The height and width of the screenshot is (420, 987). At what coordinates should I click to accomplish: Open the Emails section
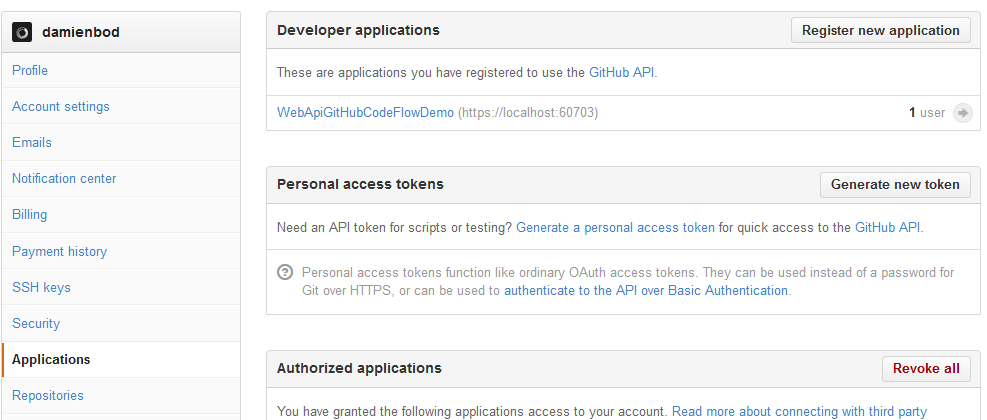coord(32,142)
